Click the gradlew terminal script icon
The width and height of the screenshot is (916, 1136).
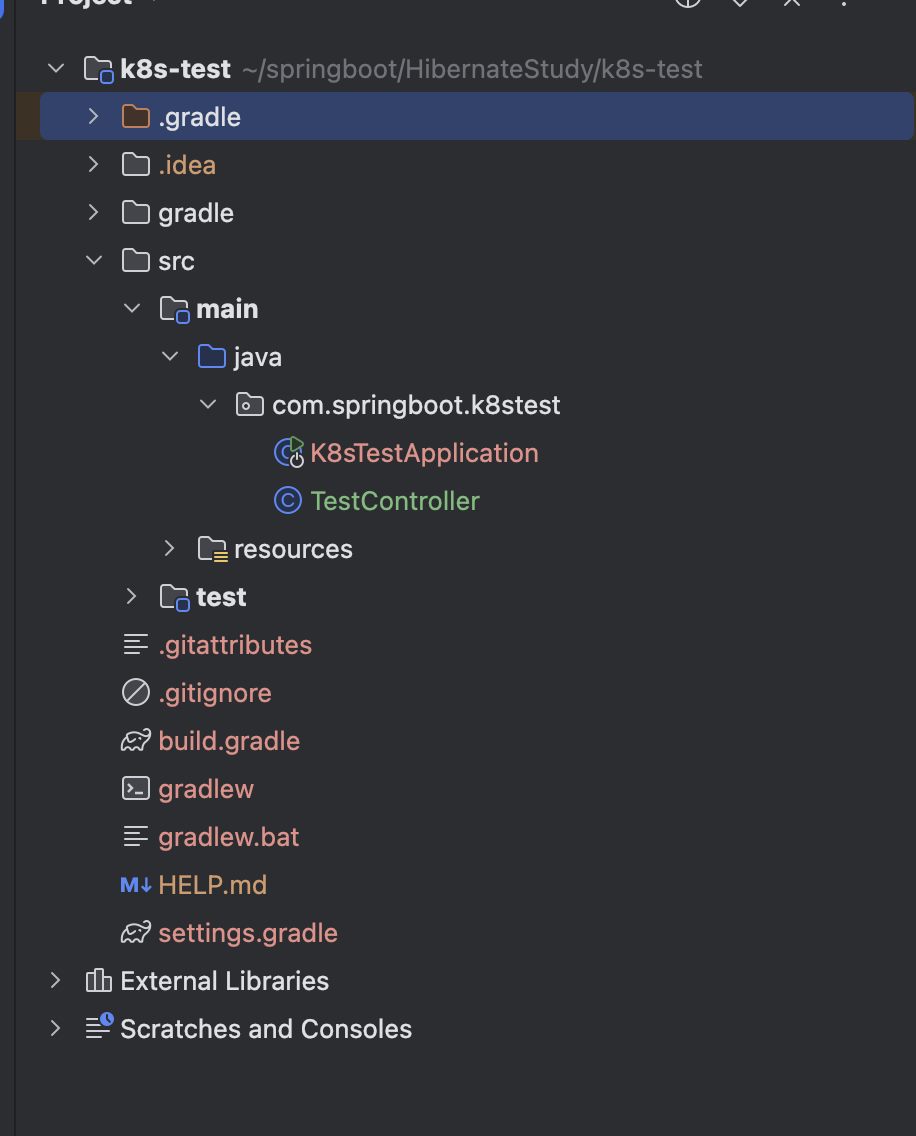click(135, 789)
